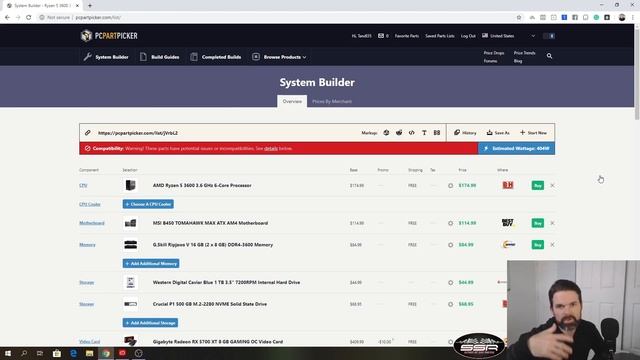640x360 pixels.
Task: Click Start New part list
Action: pyautogui.click(x=533, y=133)
